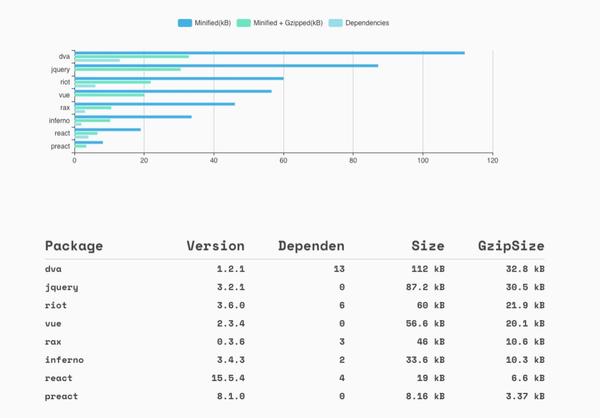Click the inferno minified size bar

click(x=133, y=117)
